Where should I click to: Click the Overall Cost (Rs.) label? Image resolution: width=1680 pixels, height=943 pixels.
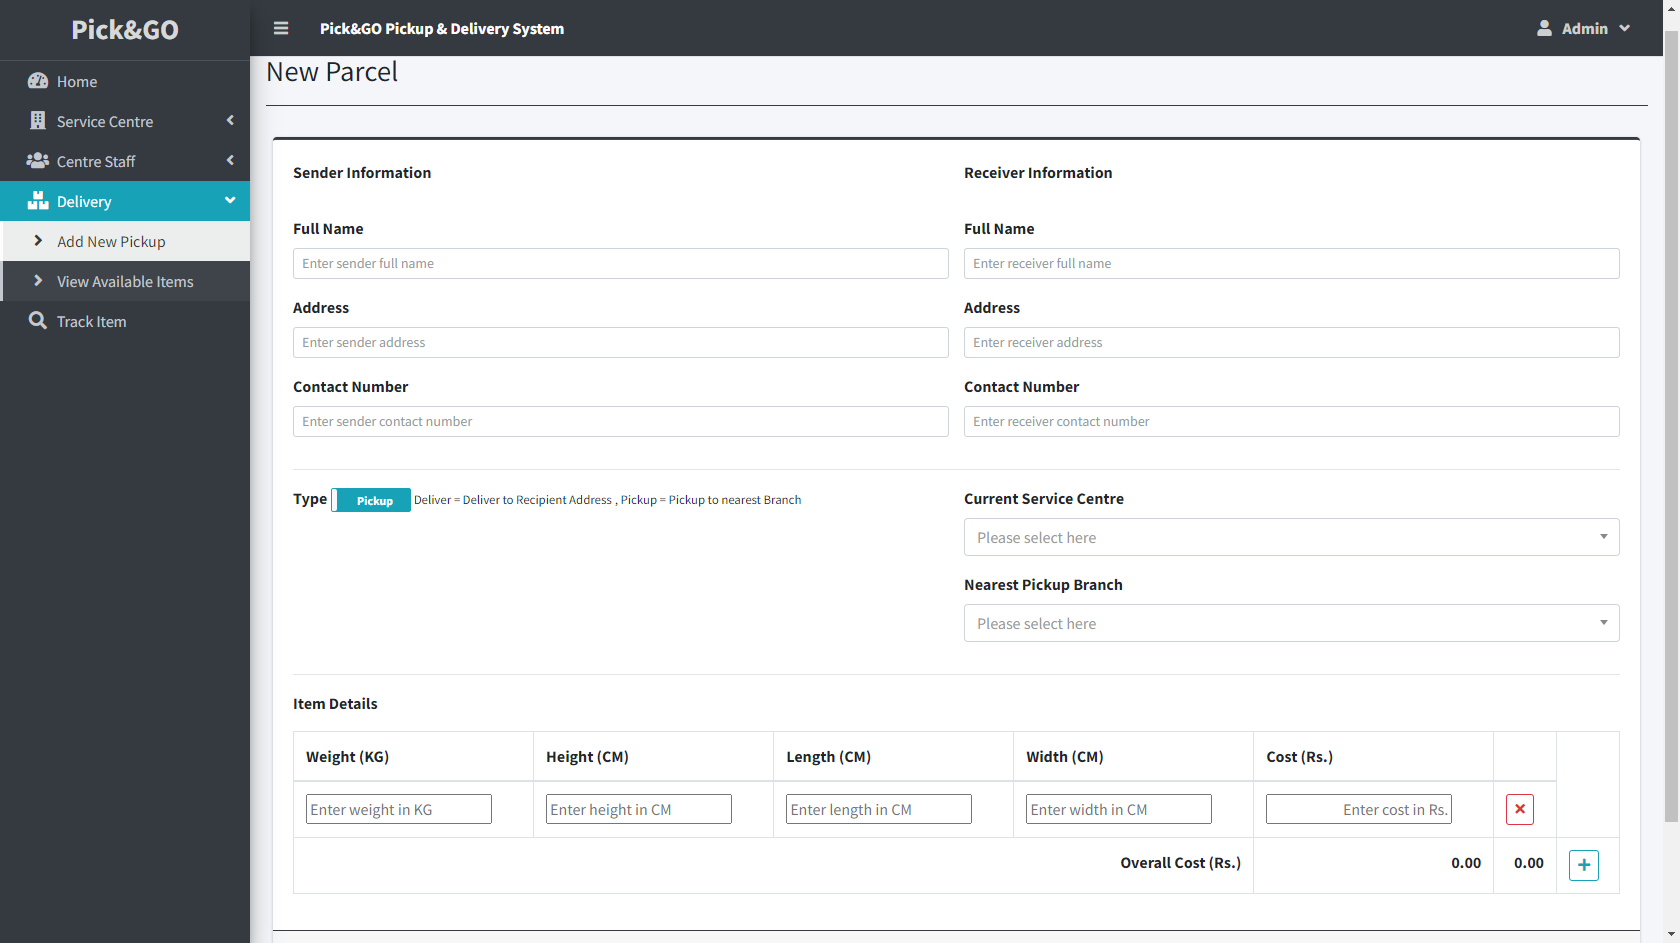coord(1180,863)
